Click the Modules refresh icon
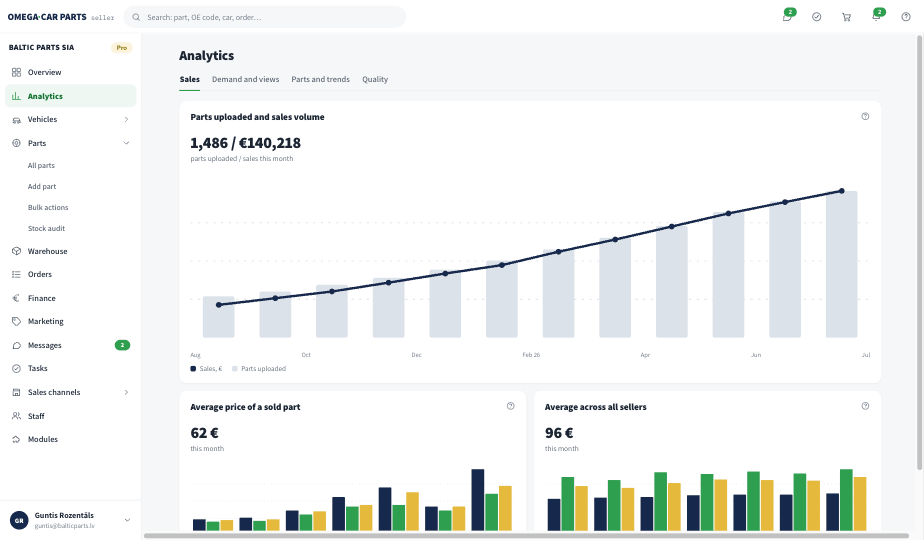This screenshot has height=540, width=924. 16,439
